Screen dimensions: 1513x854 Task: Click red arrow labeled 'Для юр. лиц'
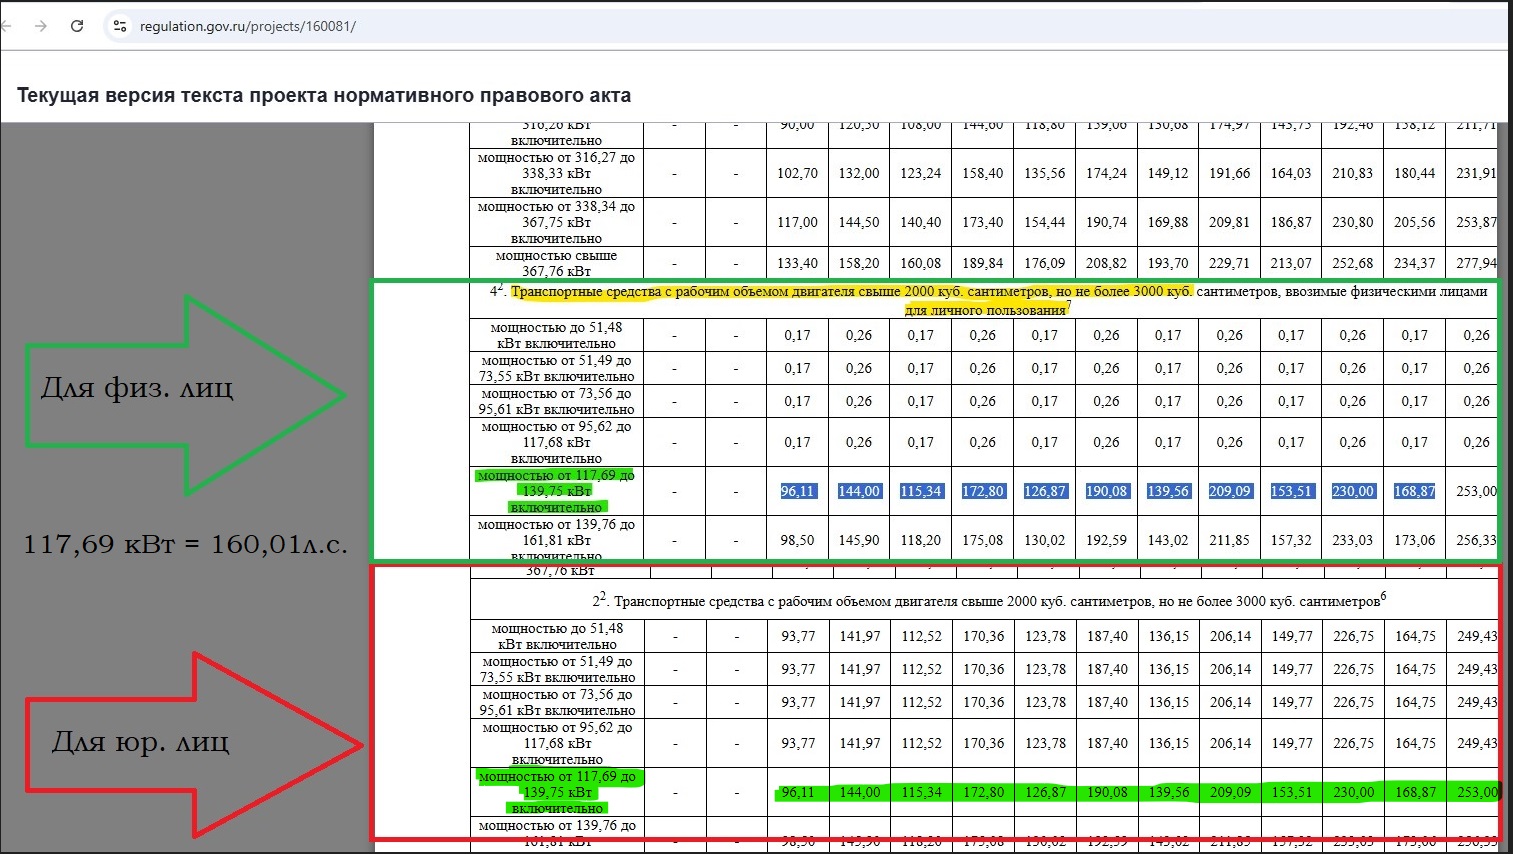click(x=190, y=743)
